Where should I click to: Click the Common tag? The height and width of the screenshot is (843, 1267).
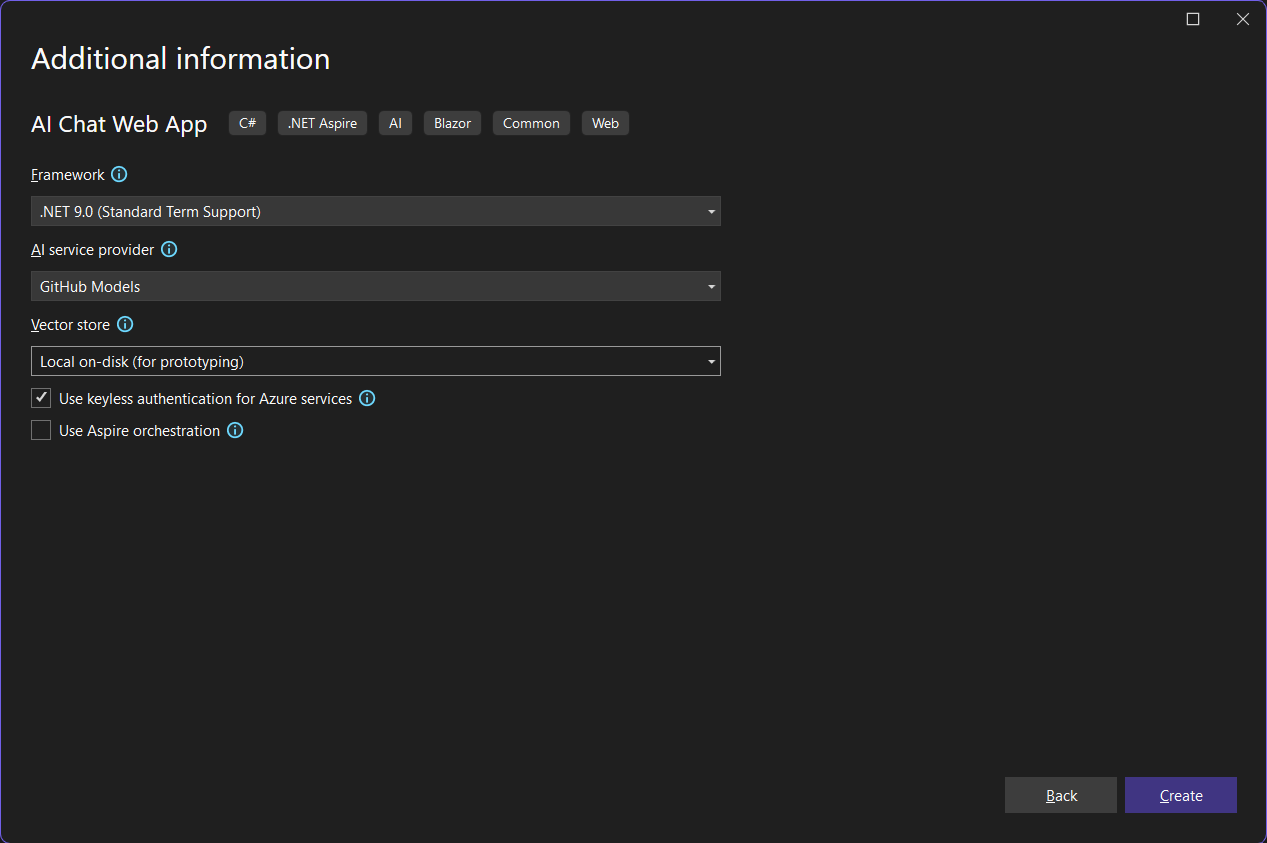pyautogui.click(x=531, y=123)
